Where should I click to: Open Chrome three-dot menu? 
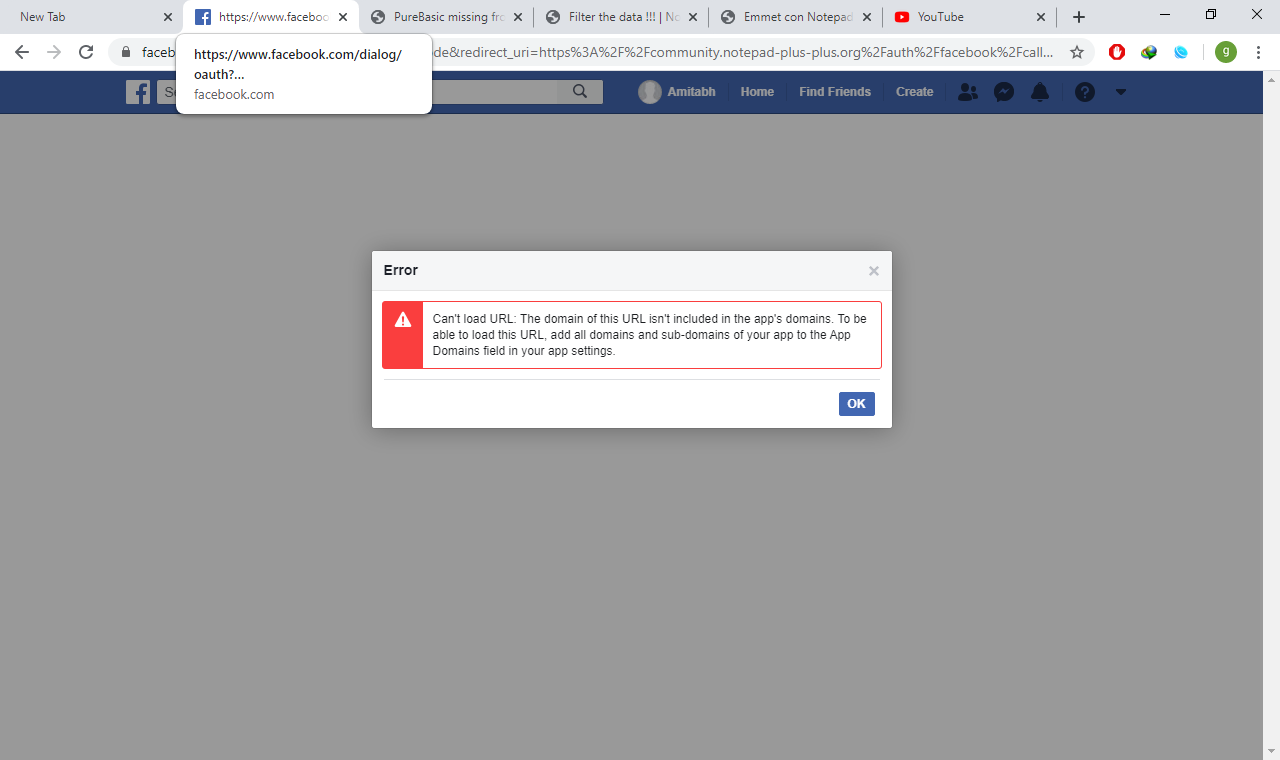1258,52
